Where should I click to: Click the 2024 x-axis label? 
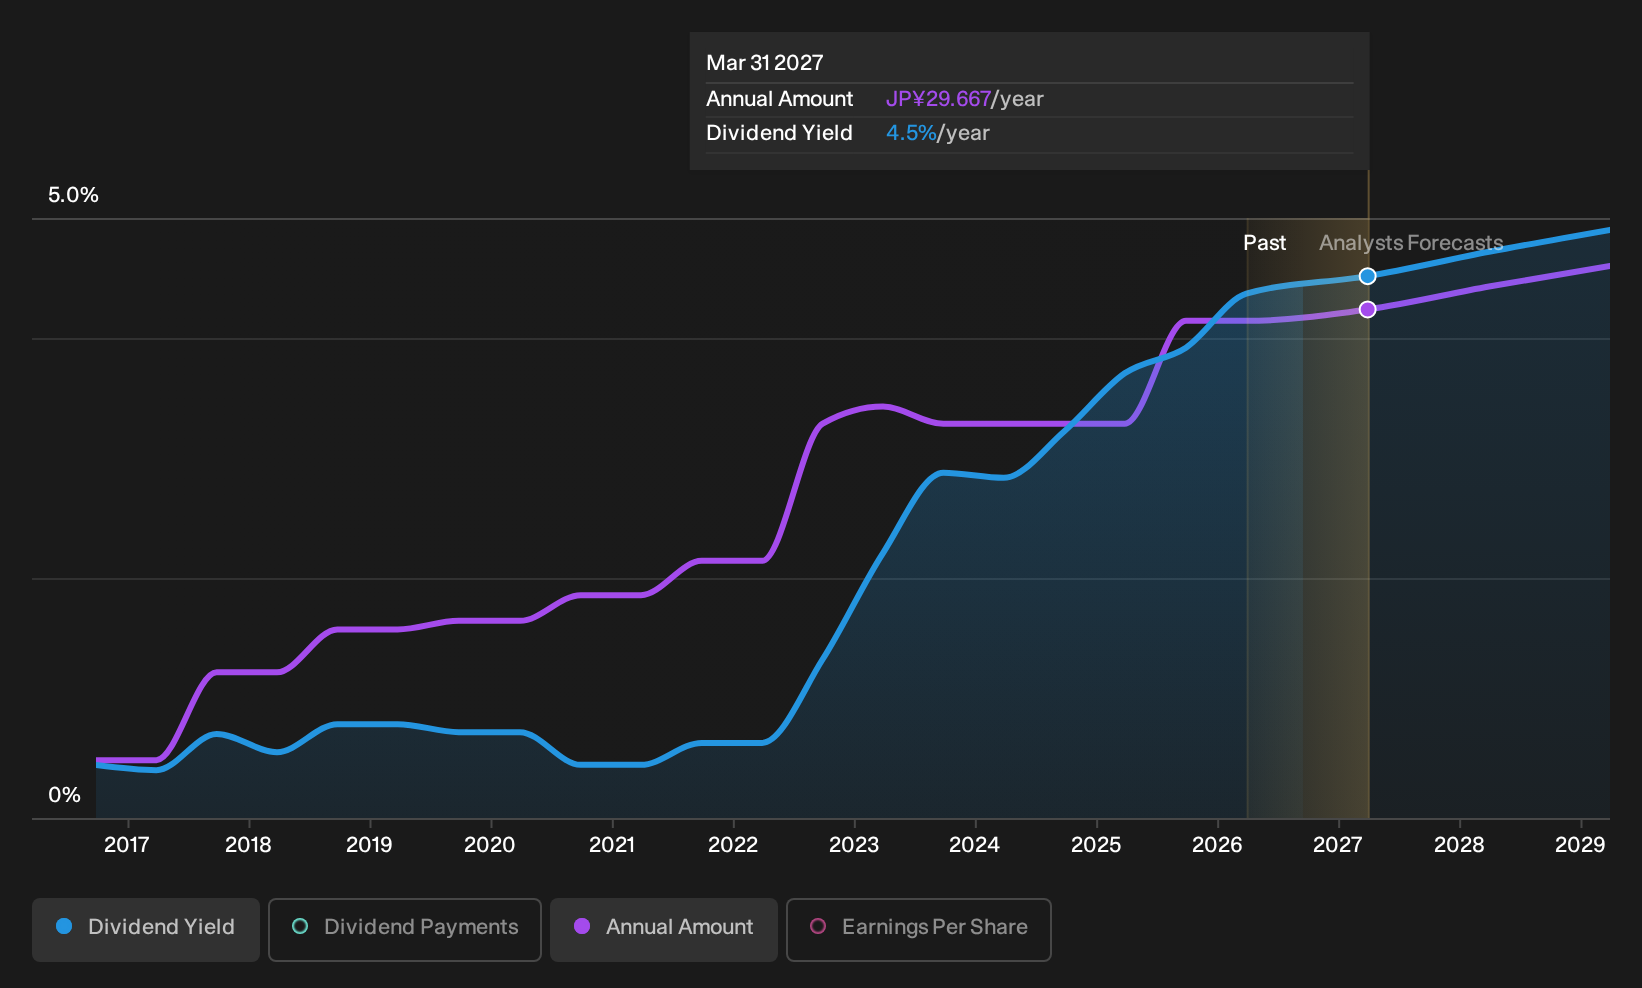[975, 845]
